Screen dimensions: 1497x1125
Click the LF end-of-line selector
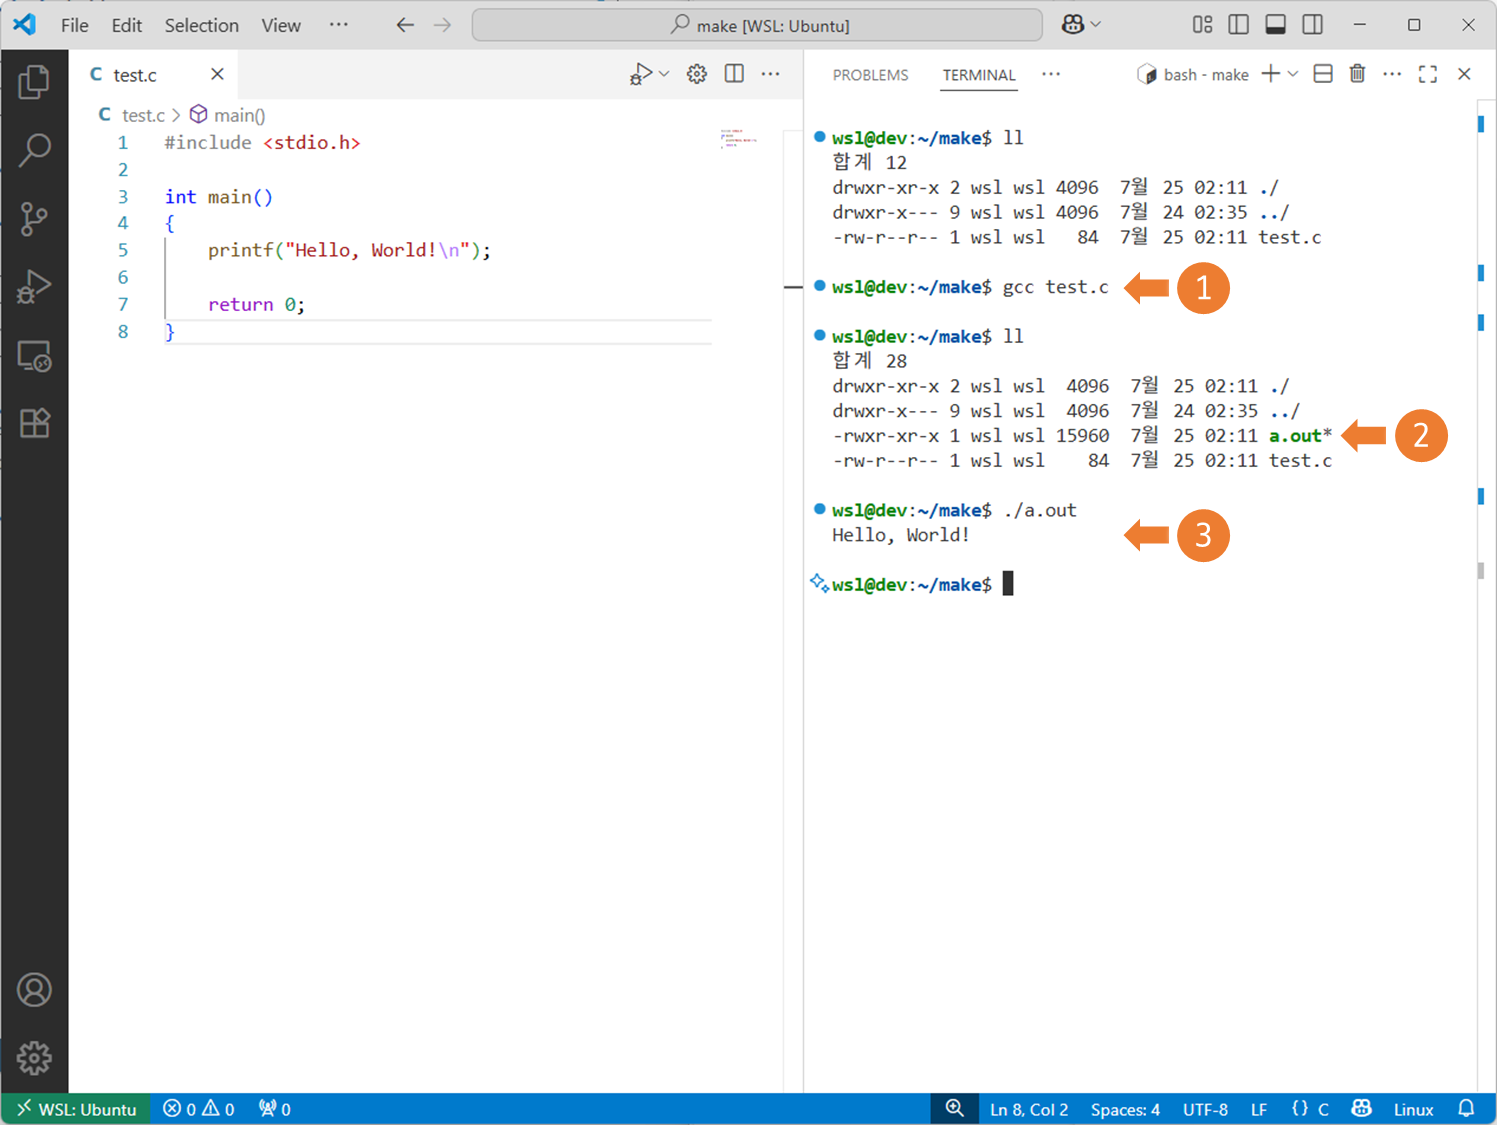(x=1259, y=1109)
